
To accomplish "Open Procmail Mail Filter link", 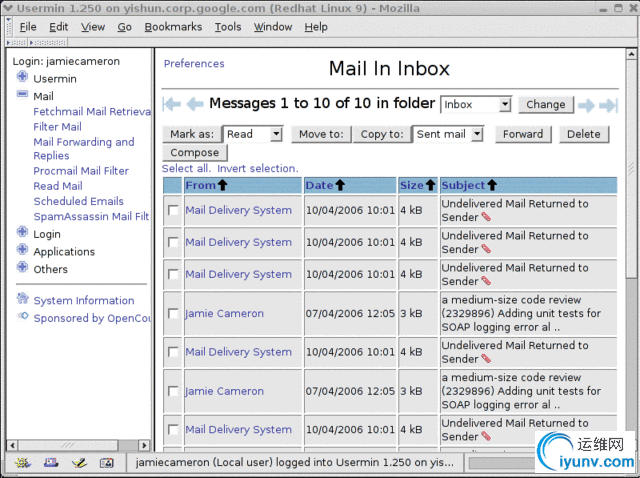I will pyautogui.click(x=81, y=171).
